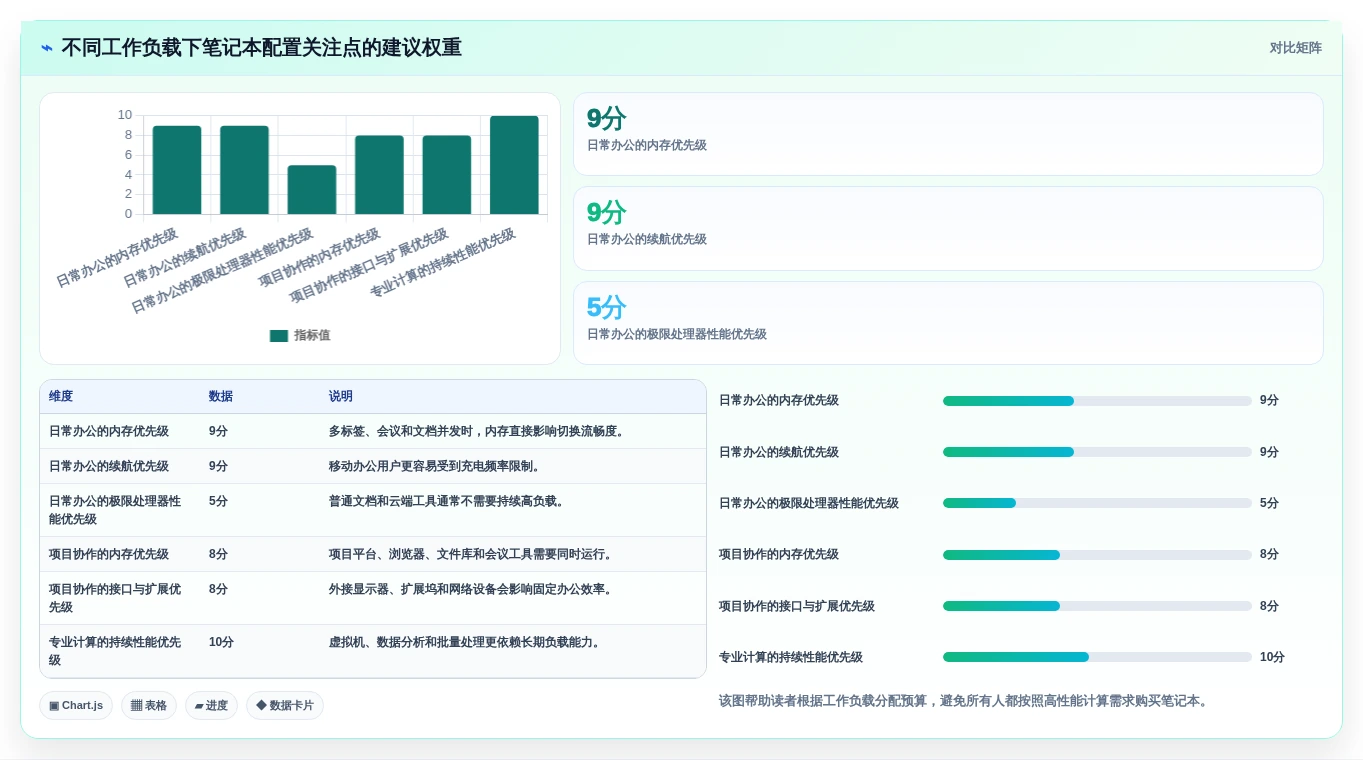Click progress label 项目协作的接口与扩展优先级
Image resolution: width=1363 pixels, height=760 pixels.
(x=797, y=607)
